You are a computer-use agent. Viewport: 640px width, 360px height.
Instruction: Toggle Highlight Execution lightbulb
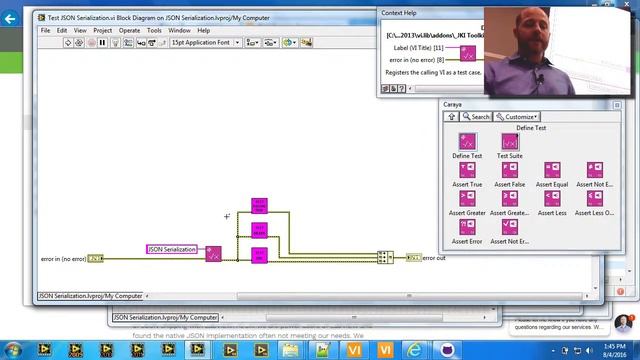tap(116, 42)
